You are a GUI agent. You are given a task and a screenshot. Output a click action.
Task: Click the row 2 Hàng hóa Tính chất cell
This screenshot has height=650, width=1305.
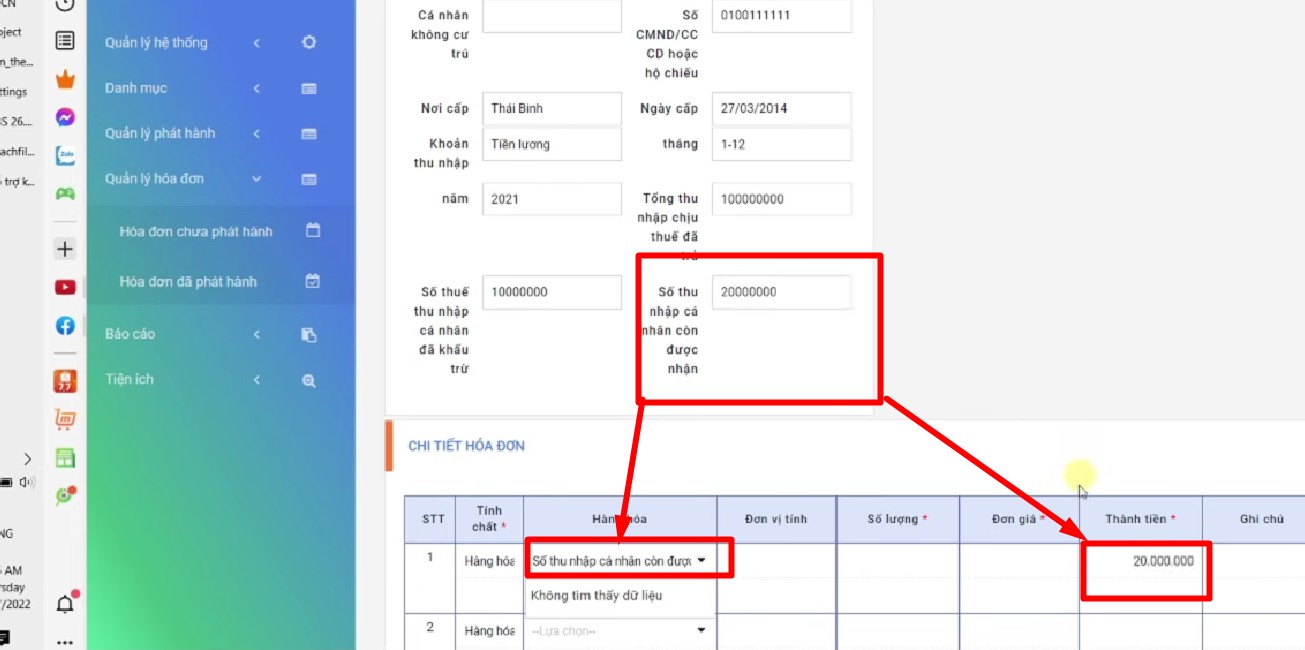489,631
